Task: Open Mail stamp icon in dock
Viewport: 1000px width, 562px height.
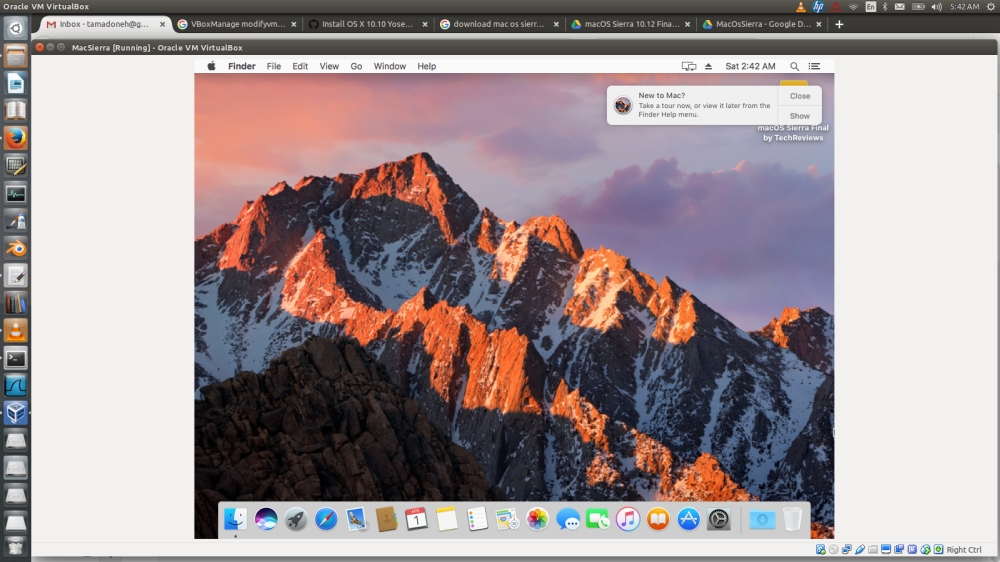Action: pos(357,519)
